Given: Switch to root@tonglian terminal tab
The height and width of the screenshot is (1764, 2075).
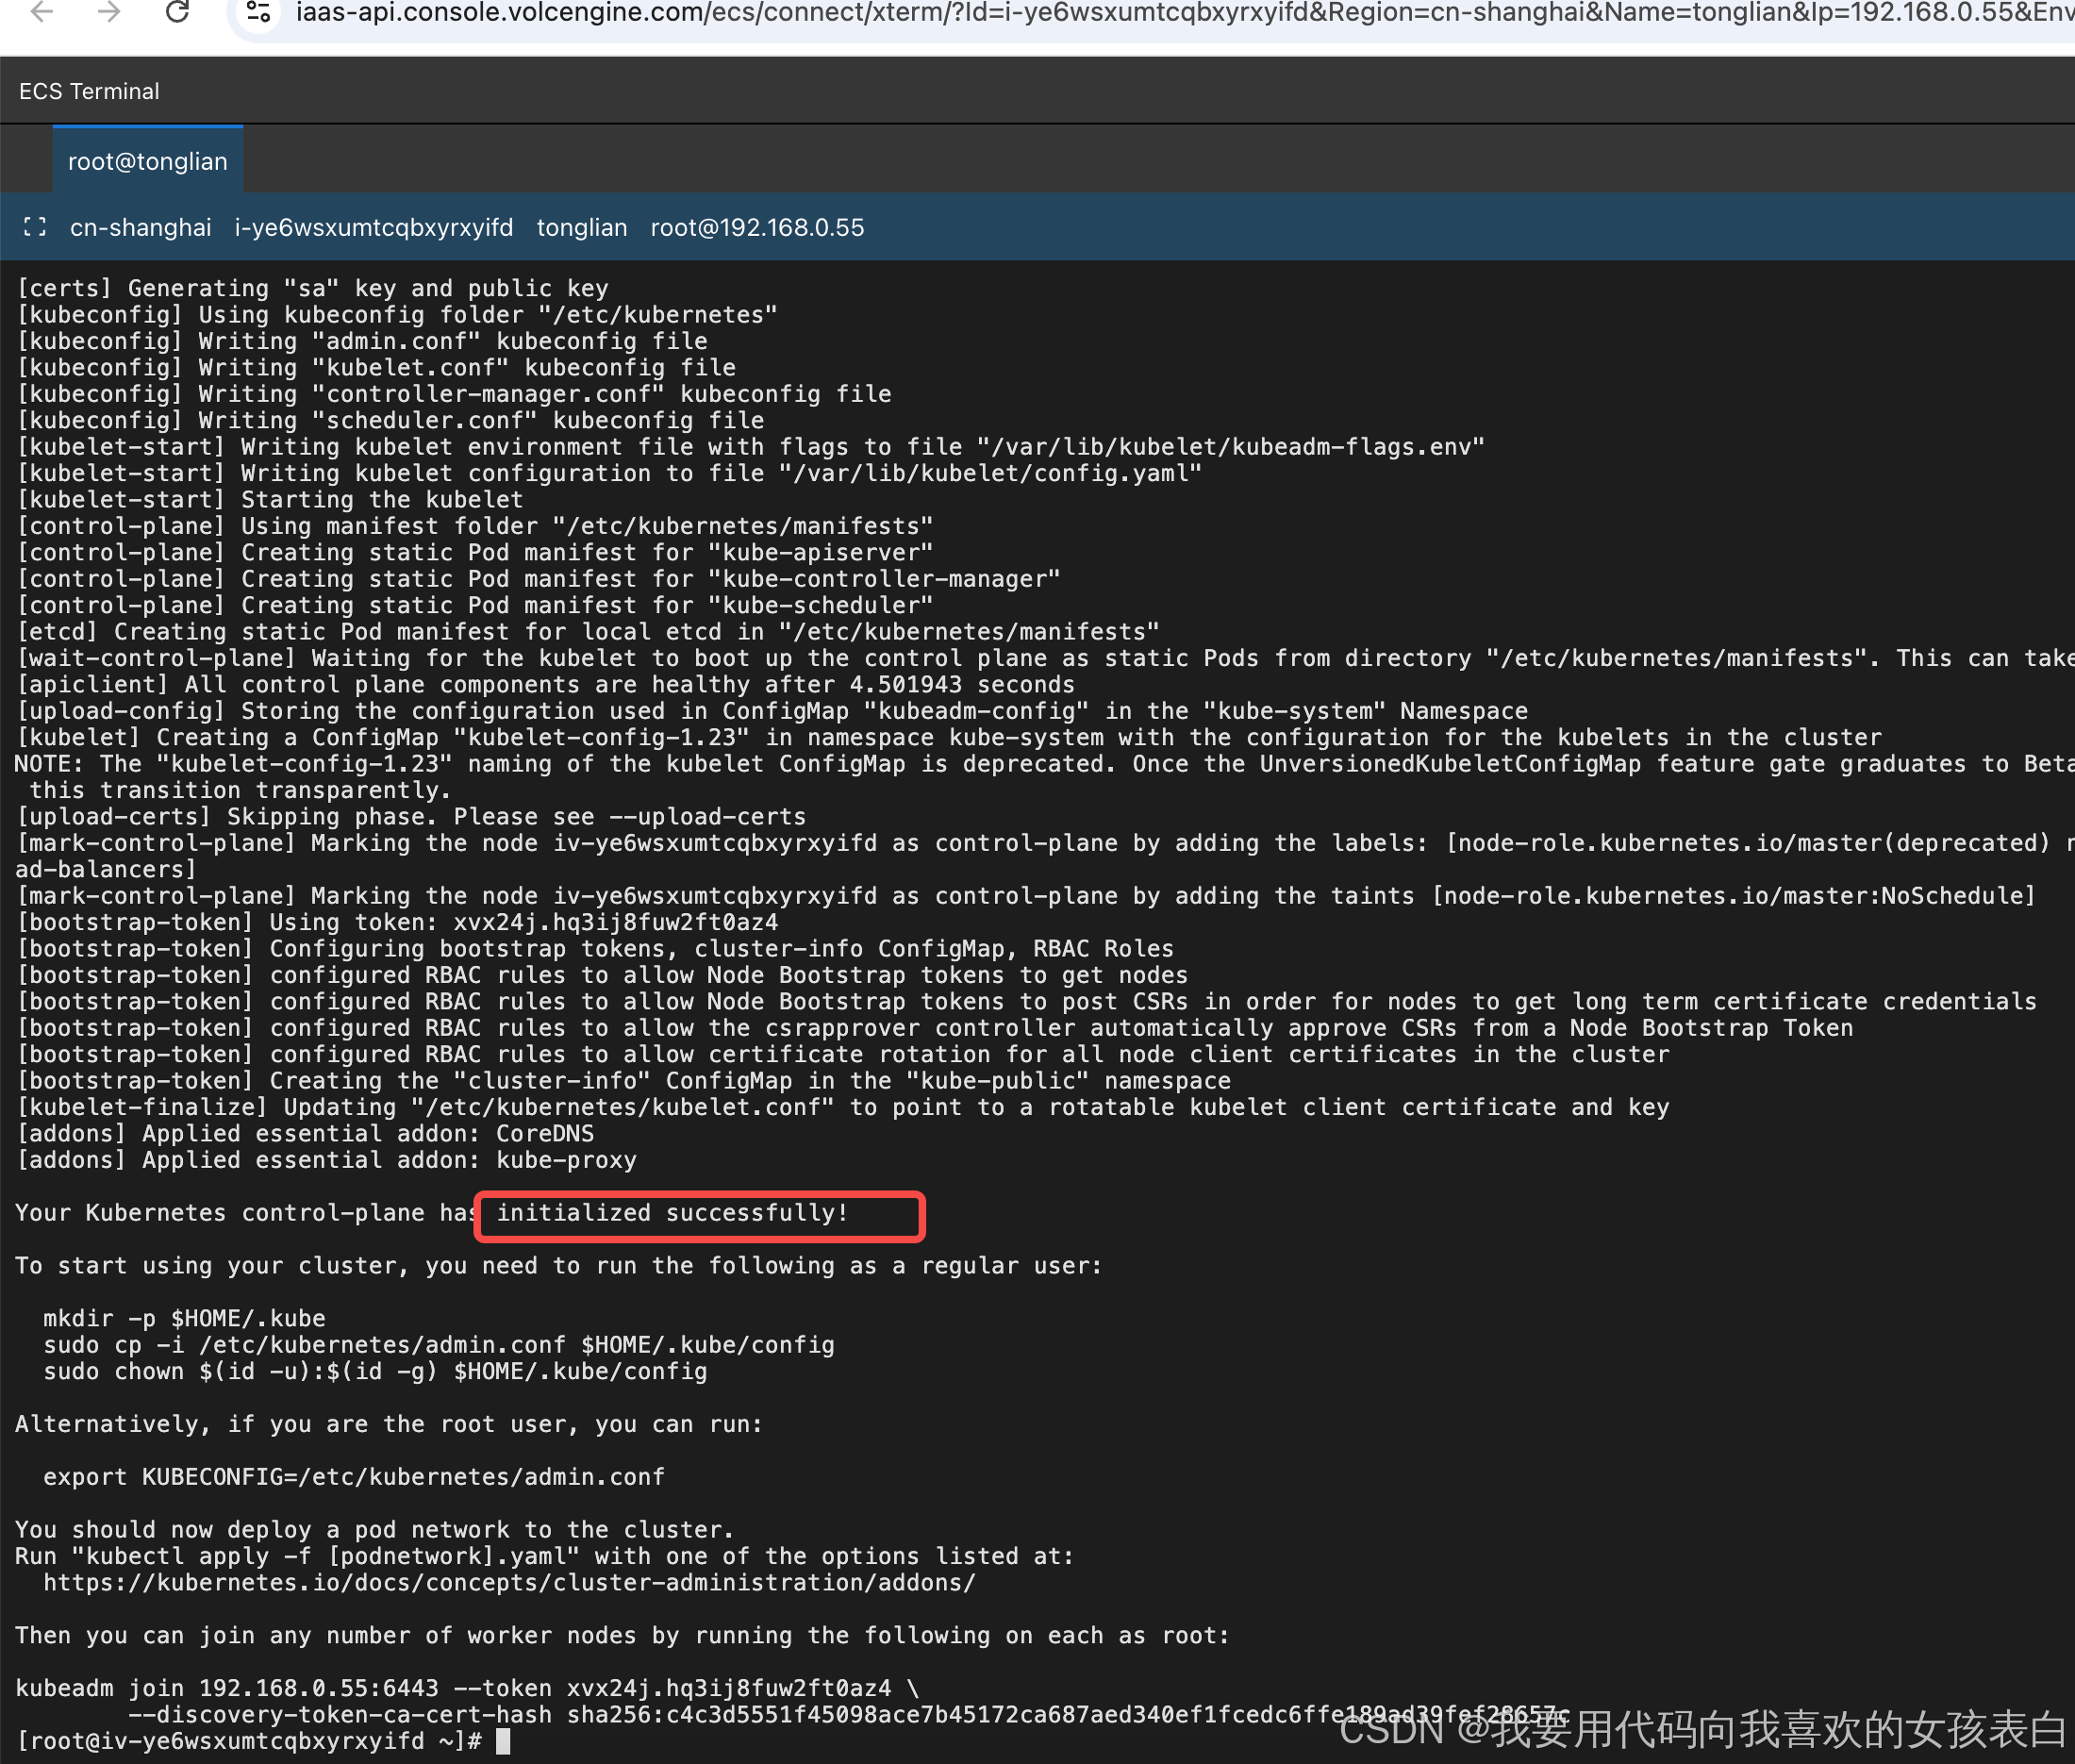Looking at the screenshot, I should point(148,161).
